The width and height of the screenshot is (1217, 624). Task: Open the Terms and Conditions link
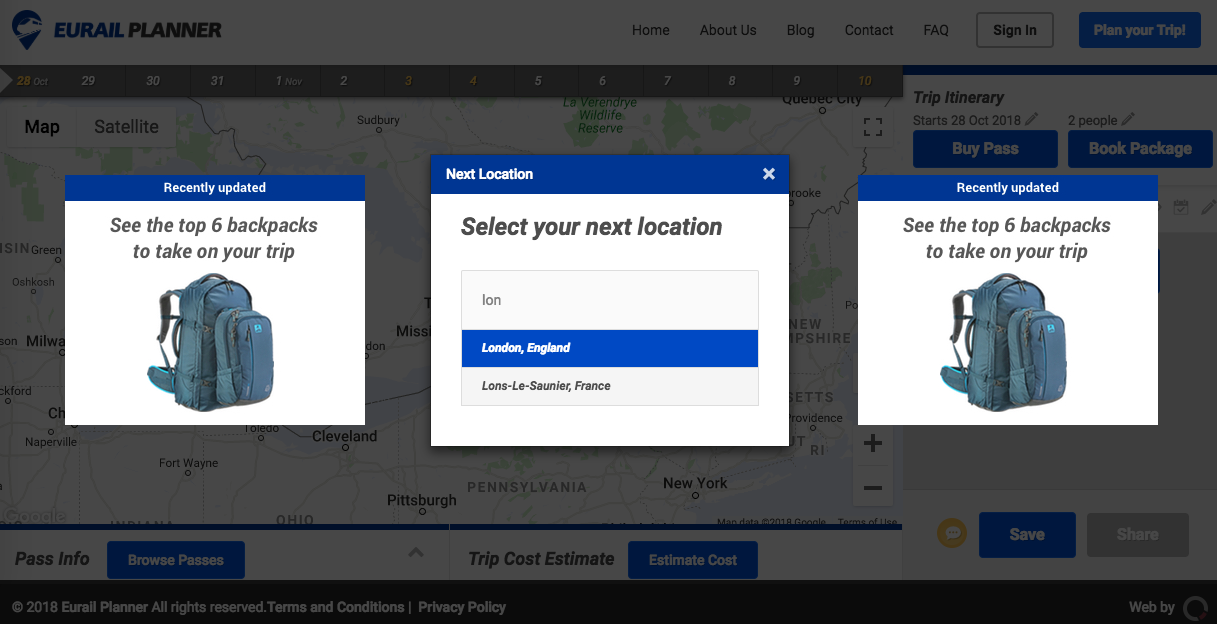tap(335, 607)
